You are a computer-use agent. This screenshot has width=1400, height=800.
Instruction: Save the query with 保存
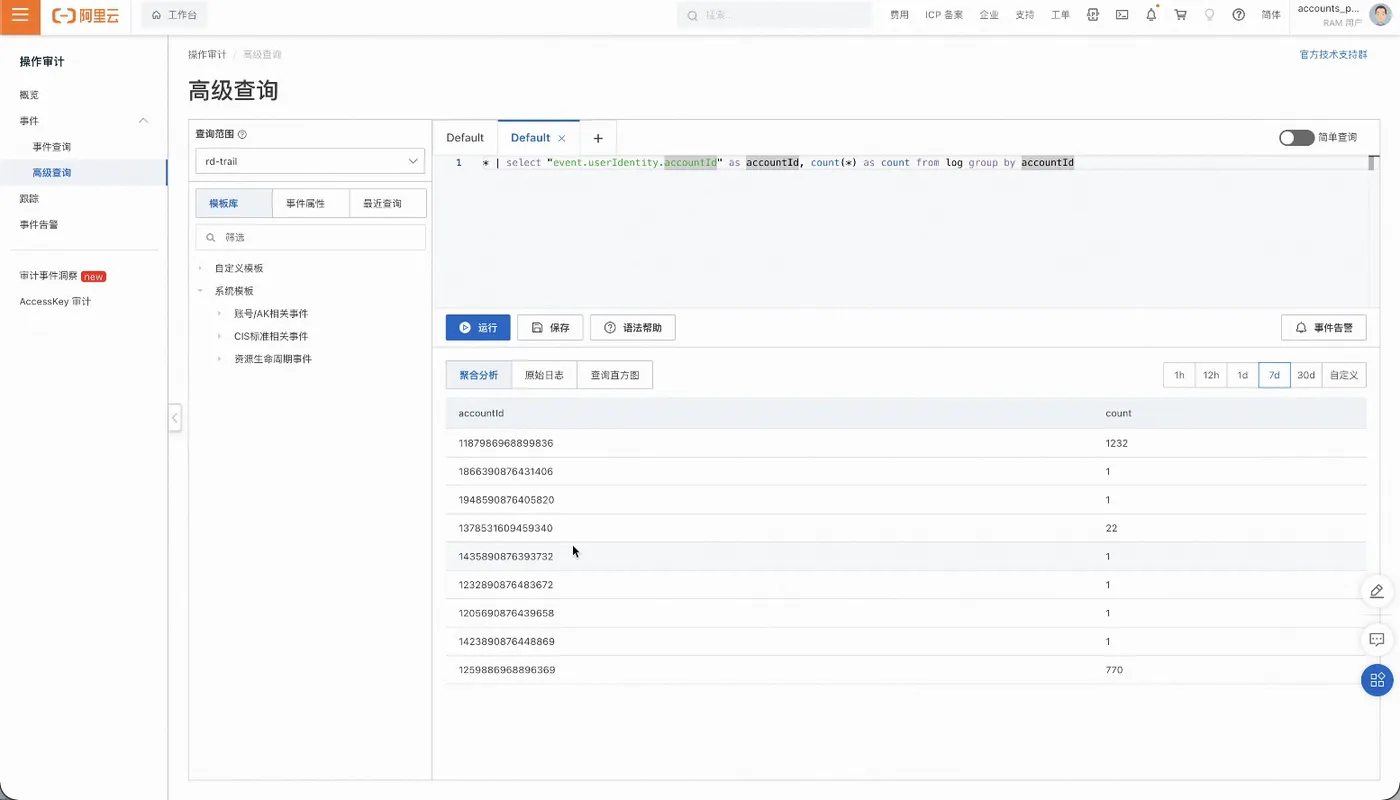click(x=550, y=327)
